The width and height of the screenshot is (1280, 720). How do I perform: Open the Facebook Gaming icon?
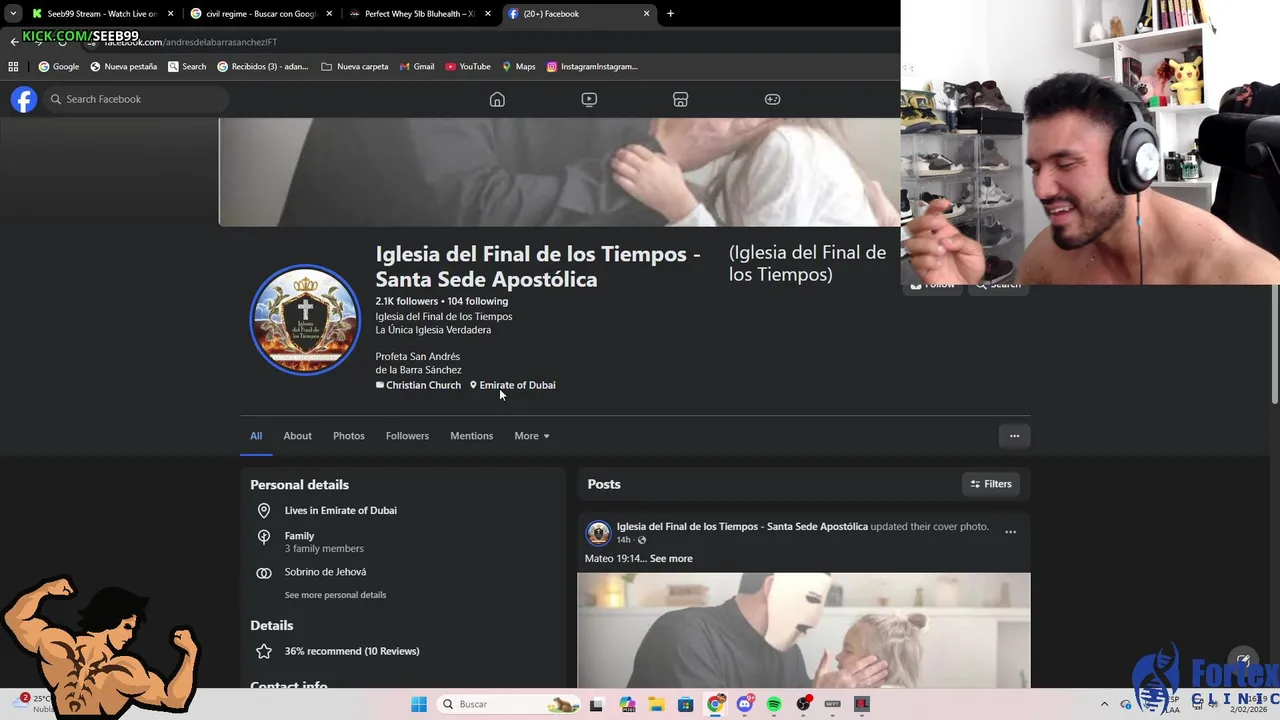(772, 99)
